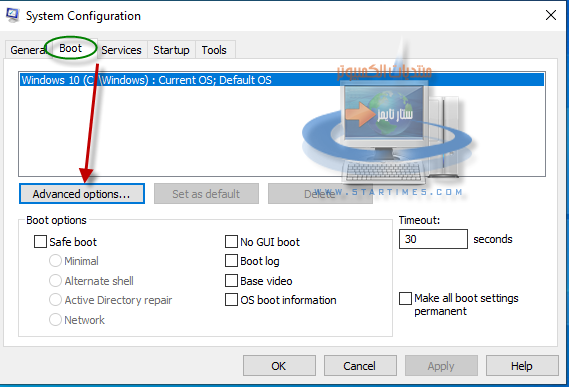Select Active Directory repair option
Viewport: 569px width, 387px height.
point(55,300)
